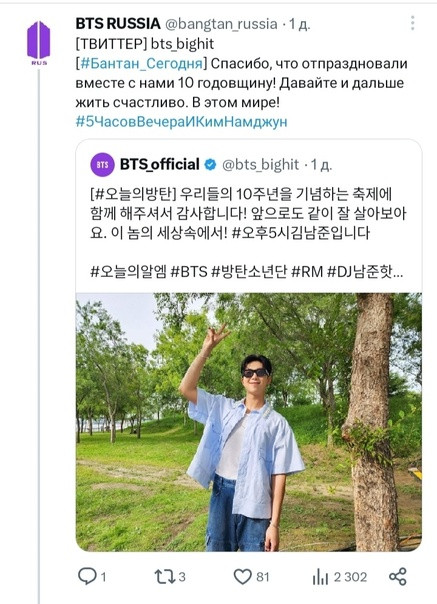Open the share icon

pyautogui.click(x=398, y=577)
